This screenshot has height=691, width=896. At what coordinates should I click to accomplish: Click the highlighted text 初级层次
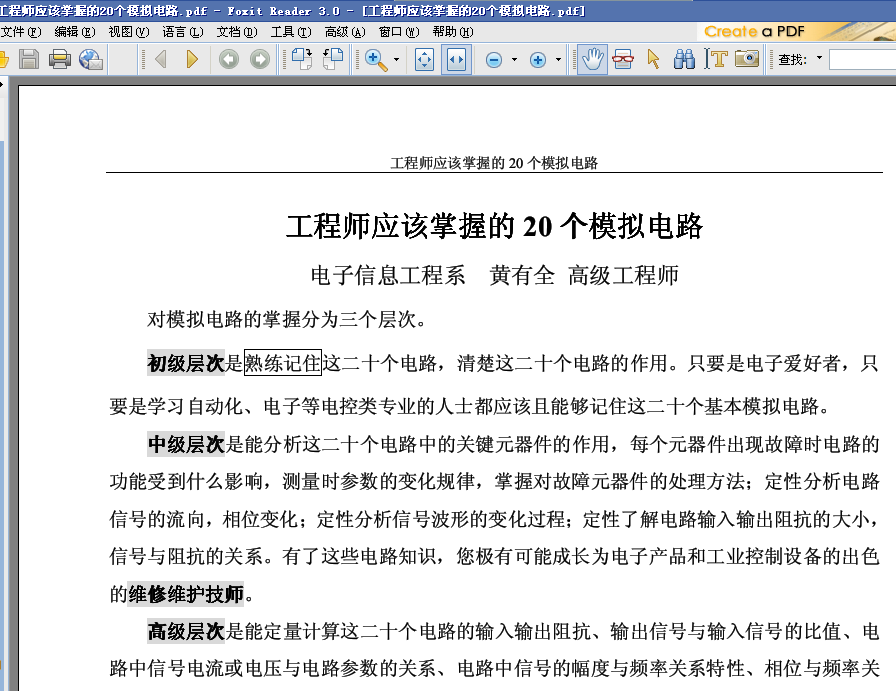tap(186, 363)
